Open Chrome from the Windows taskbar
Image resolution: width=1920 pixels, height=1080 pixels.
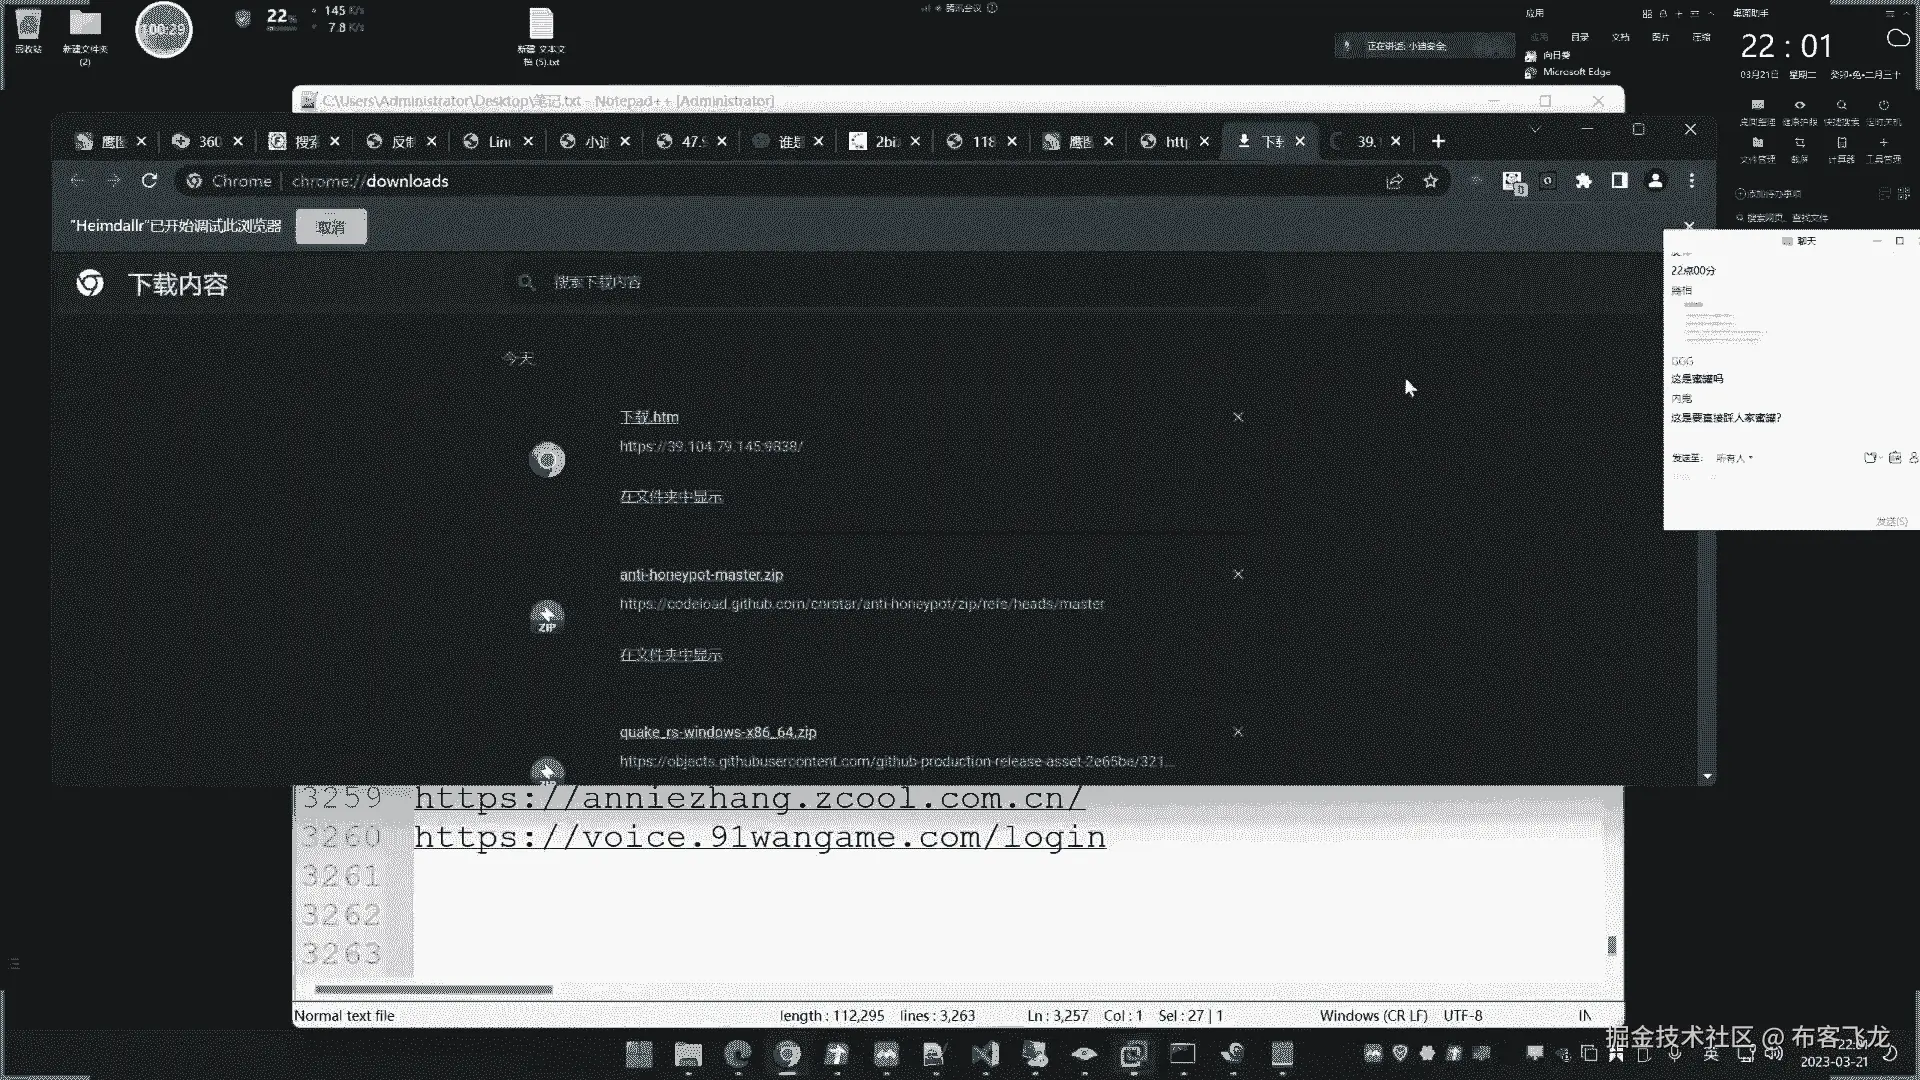[788, 1054]
